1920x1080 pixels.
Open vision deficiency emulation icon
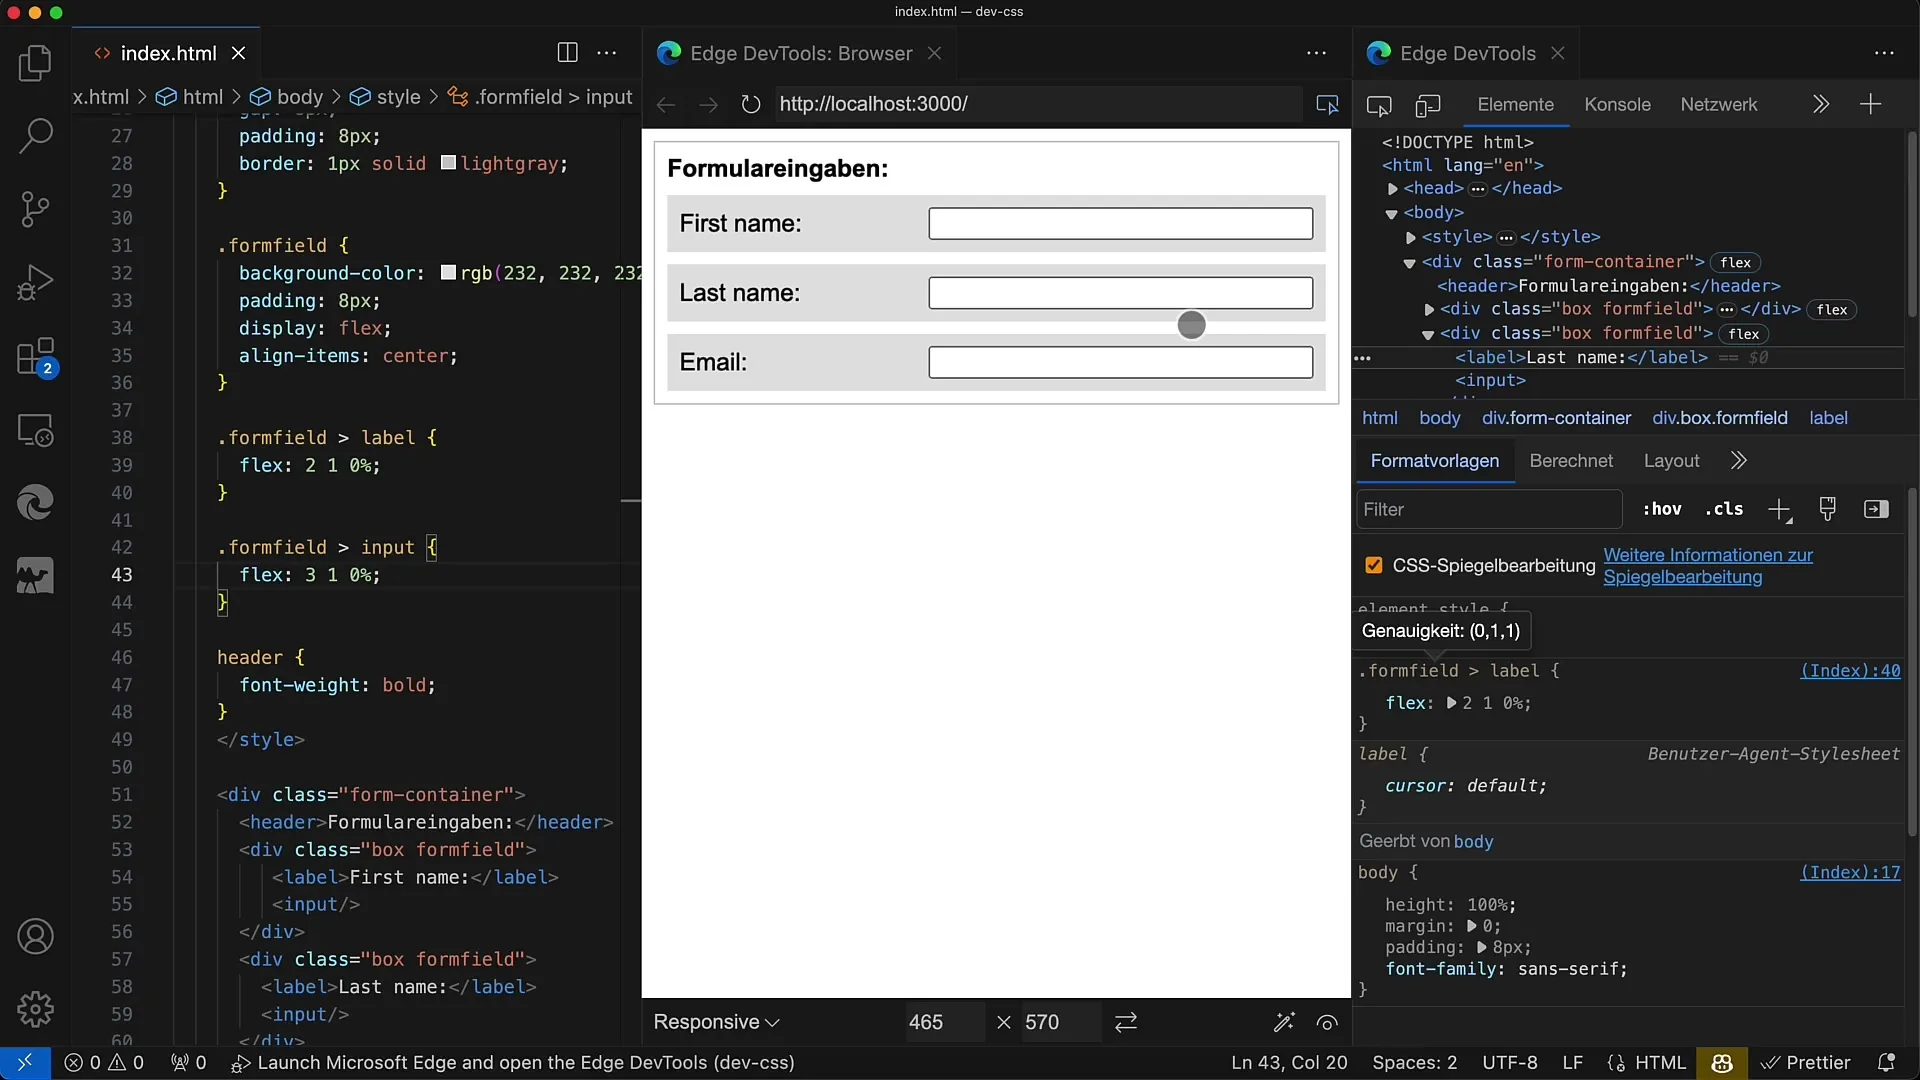pos(1327,1022)
